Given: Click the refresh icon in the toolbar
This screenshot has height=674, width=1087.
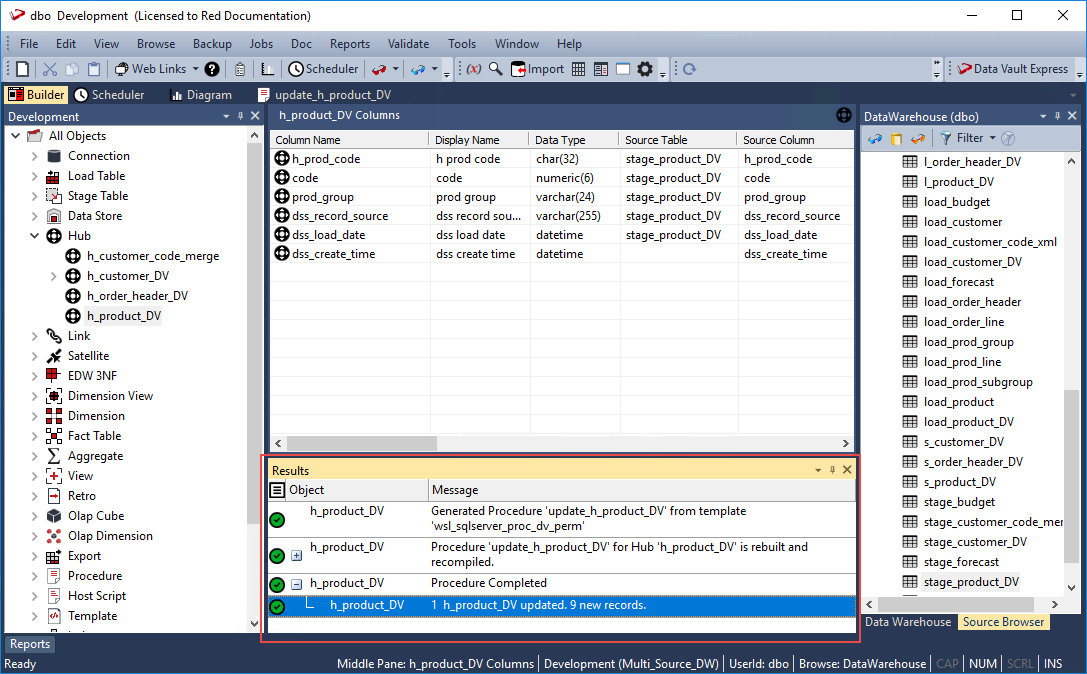Looking at the screenshot, I should [689, 69].
